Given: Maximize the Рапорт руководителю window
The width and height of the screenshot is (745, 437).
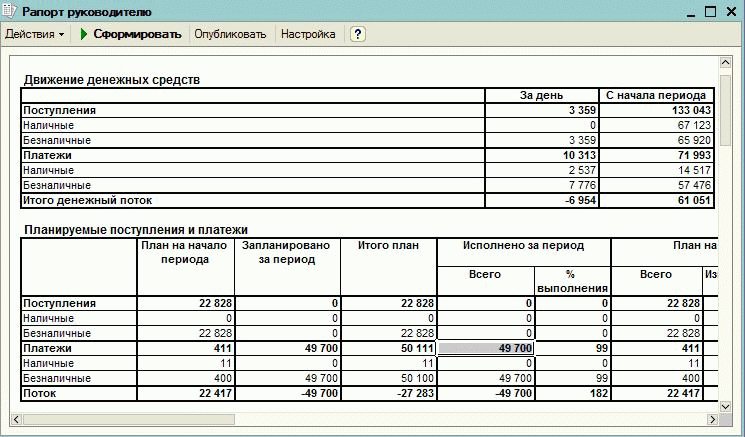Looking at the screenshot, I should [710, 12].
